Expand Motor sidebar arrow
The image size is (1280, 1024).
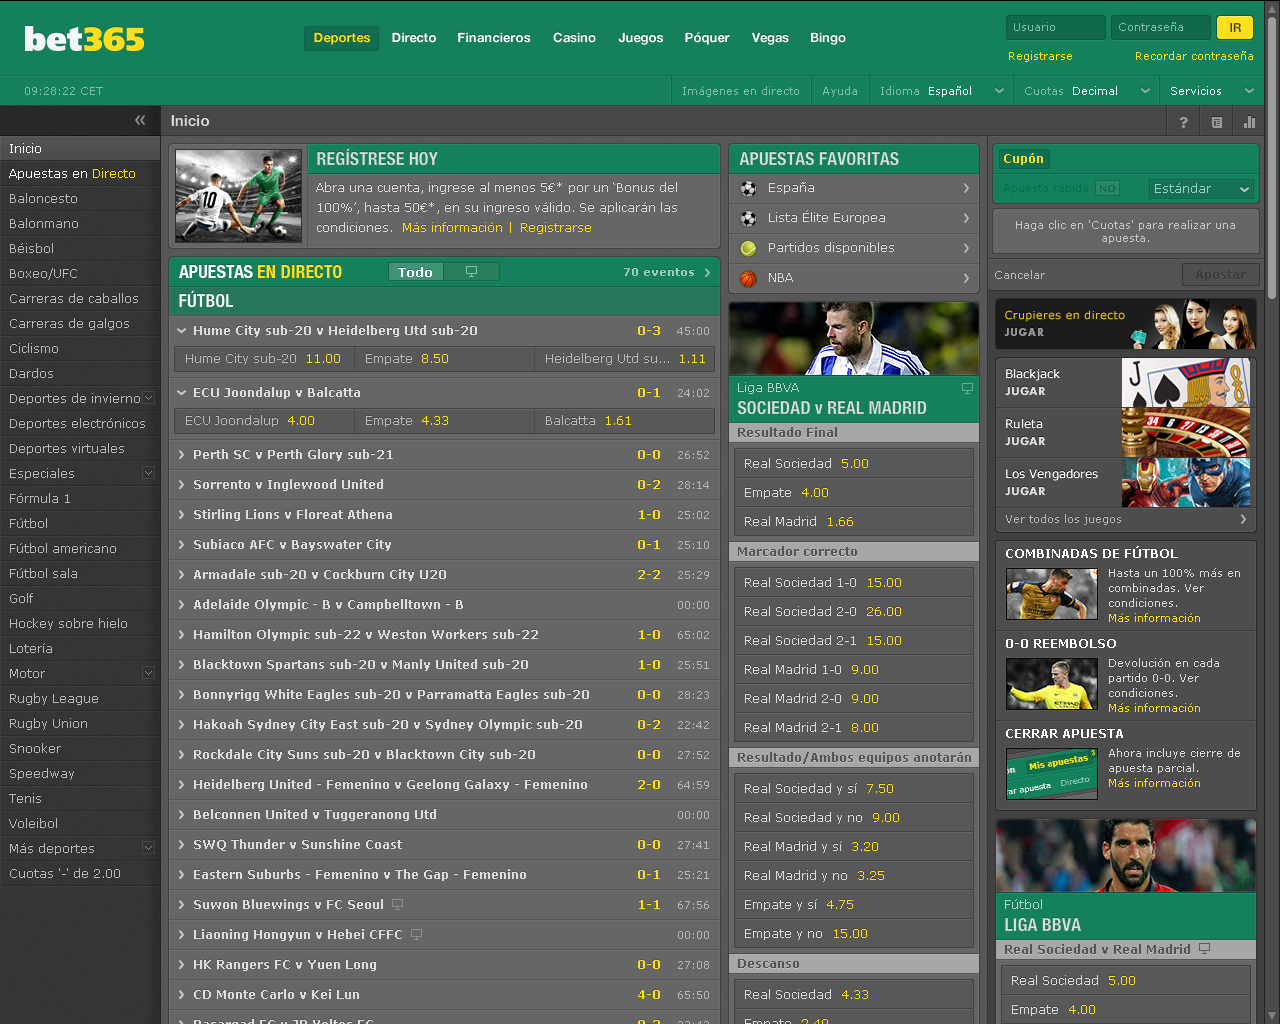click(x=149, y=673)
